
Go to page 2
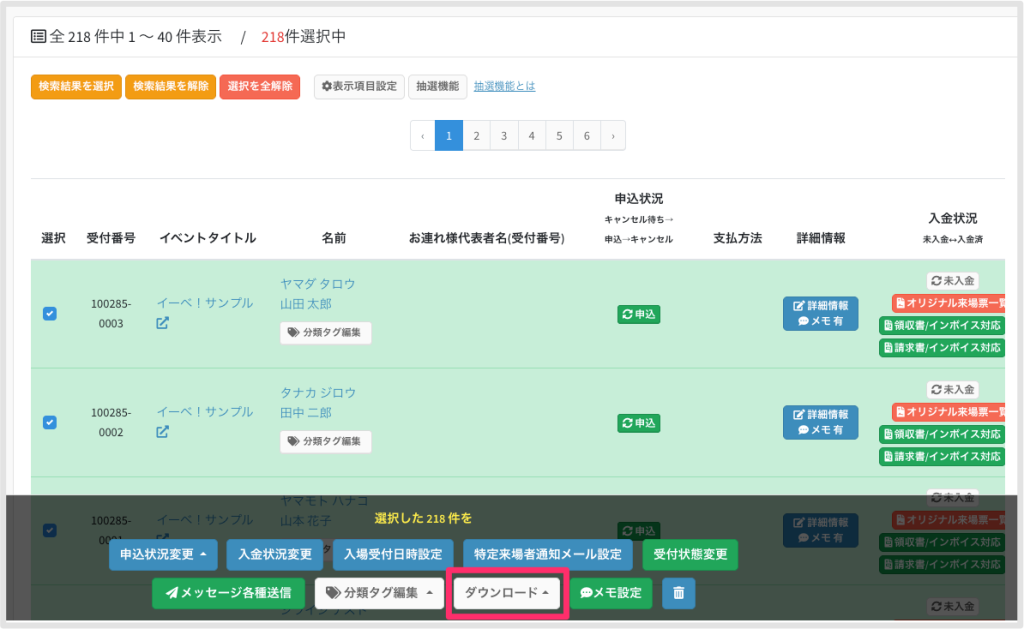(477, 136)
